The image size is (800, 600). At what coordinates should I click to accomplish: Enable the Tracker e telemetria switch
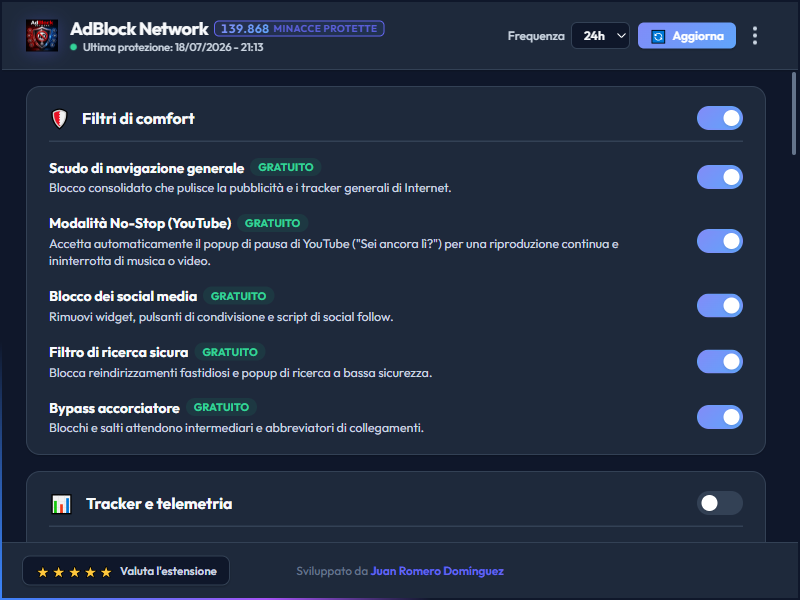pyautogui.click(x=719, y=504)
